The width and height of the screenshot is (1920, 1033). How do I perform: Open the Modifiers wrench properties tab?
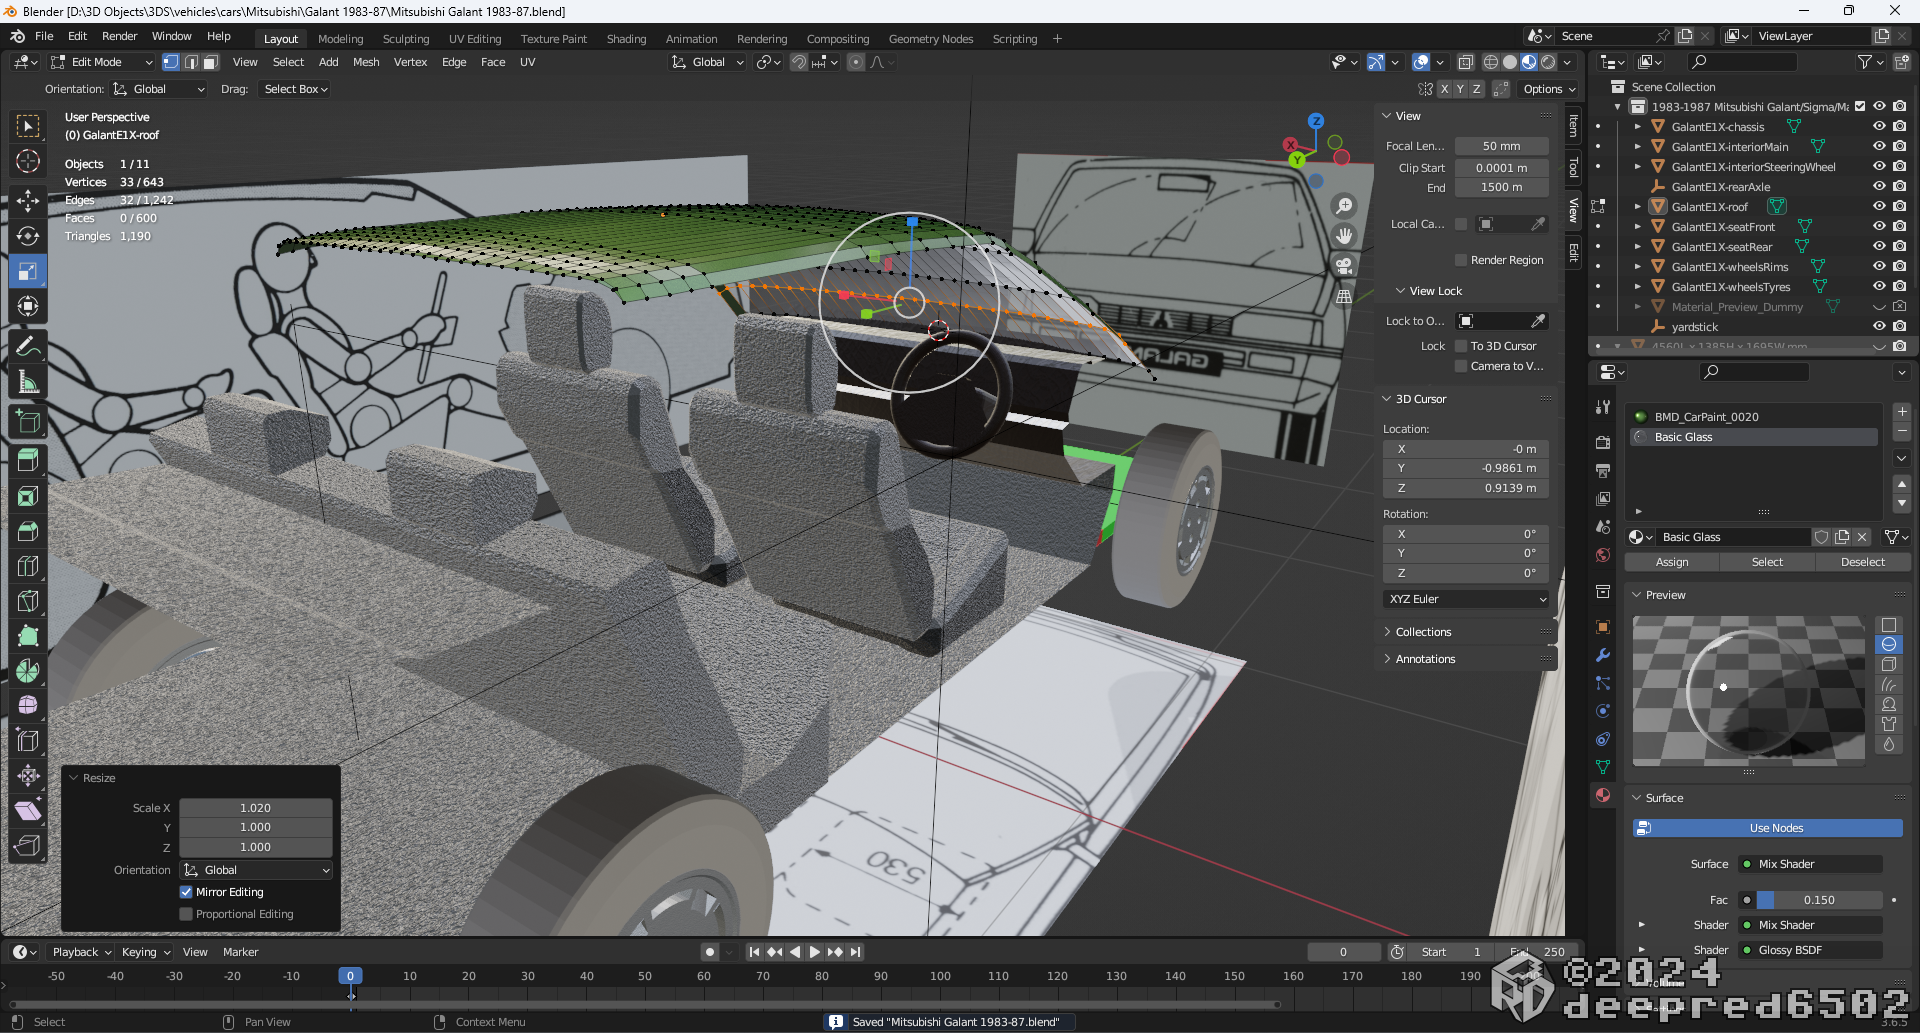click(1603, 655)
